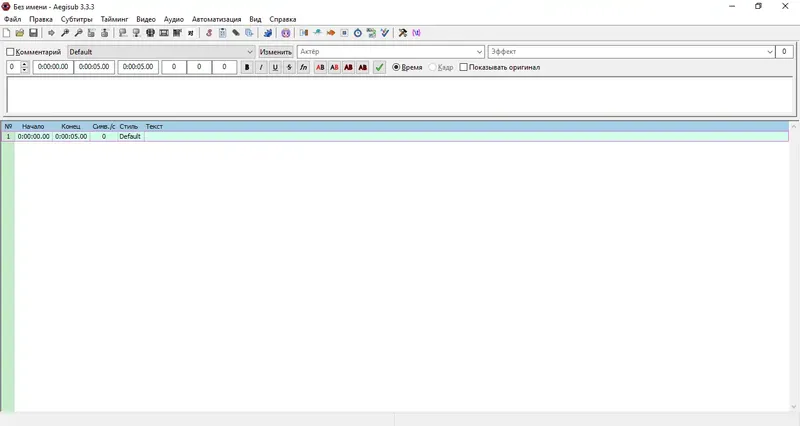Screen dimensions: 800x426
Task: Pick the secondary color AB button
Action: point(334,67)
